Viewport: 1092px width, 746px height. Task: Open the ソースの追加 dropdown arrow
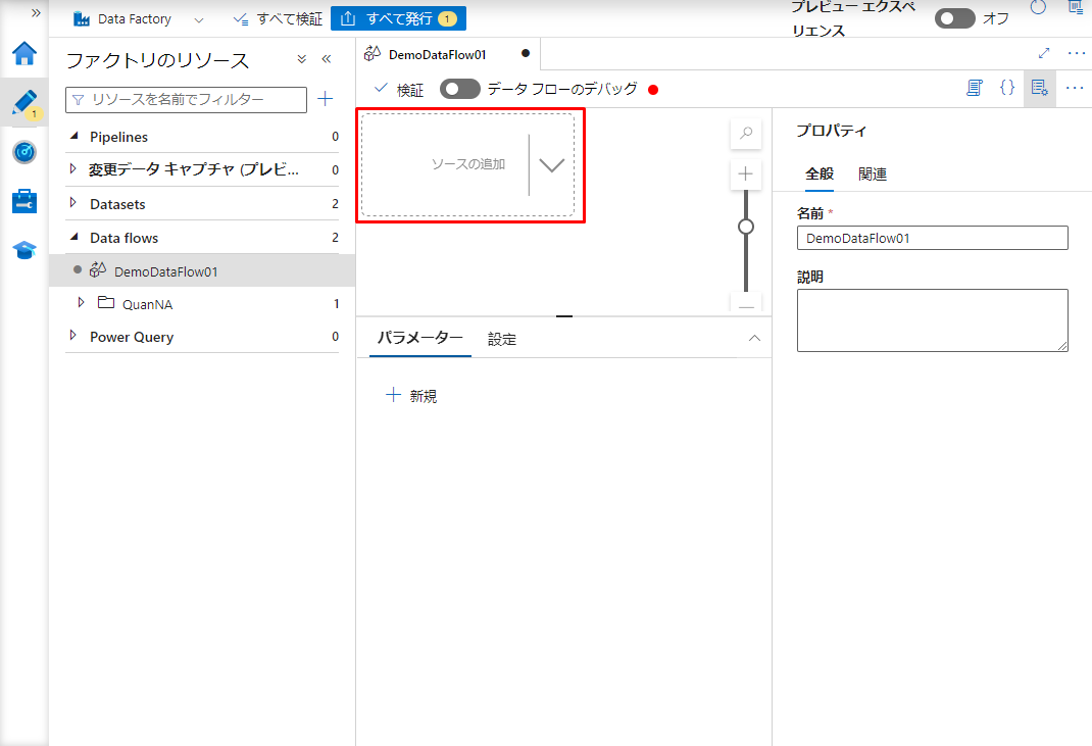(x=552, y=165)
